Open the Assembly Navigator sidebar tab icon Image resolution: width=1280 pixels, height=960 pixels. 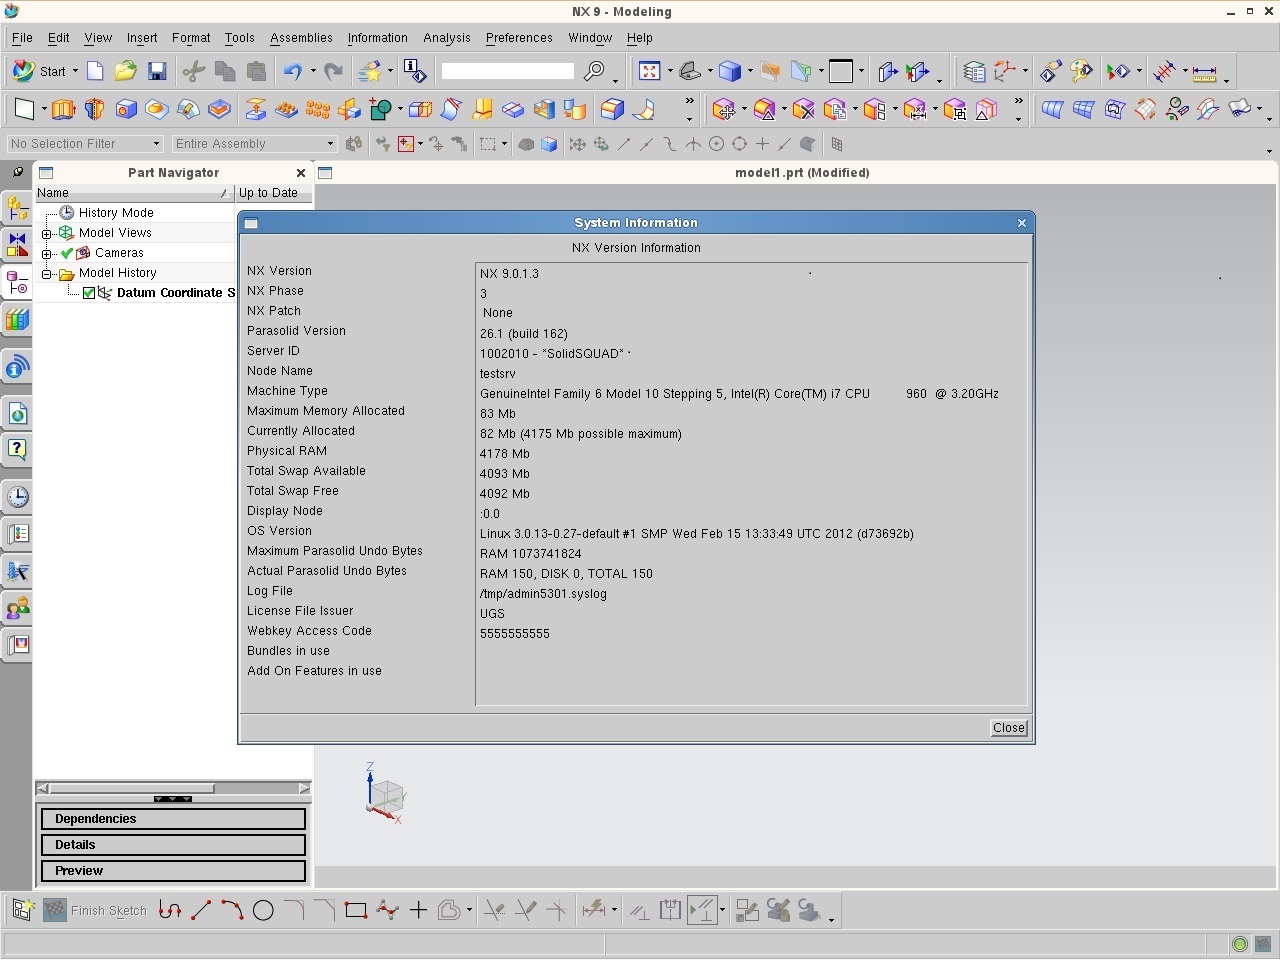pyautogui.click(x=17, y=208)
